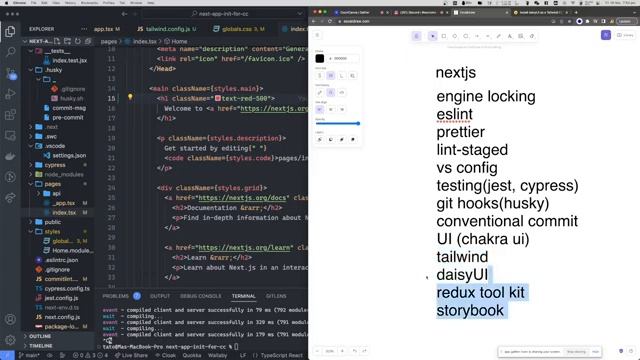Set text align to right
This screenshot has width=640, height=360.
pyautogui.click(x=342, y=109)
